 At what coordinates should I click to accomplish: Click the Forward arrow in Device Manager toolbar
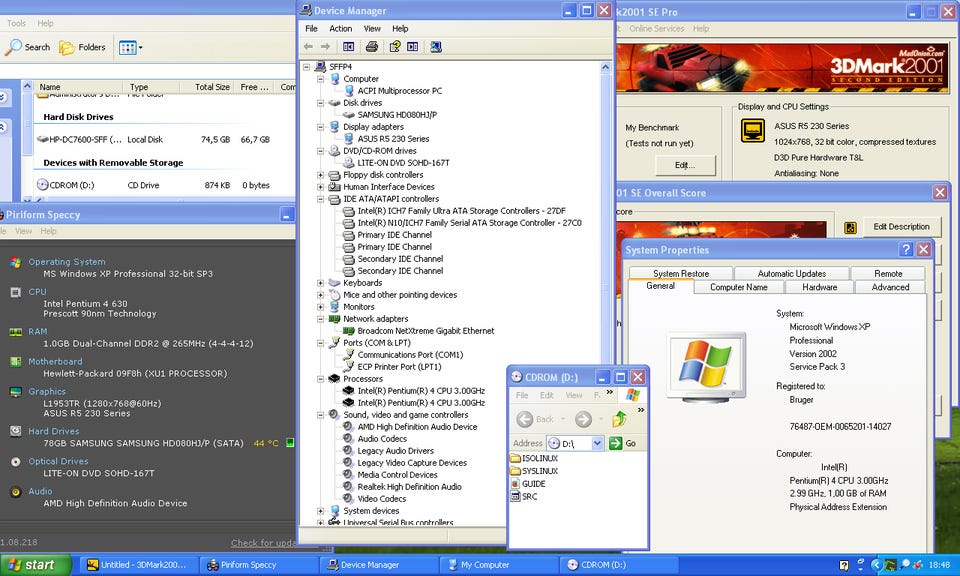[x=326, y=47]
